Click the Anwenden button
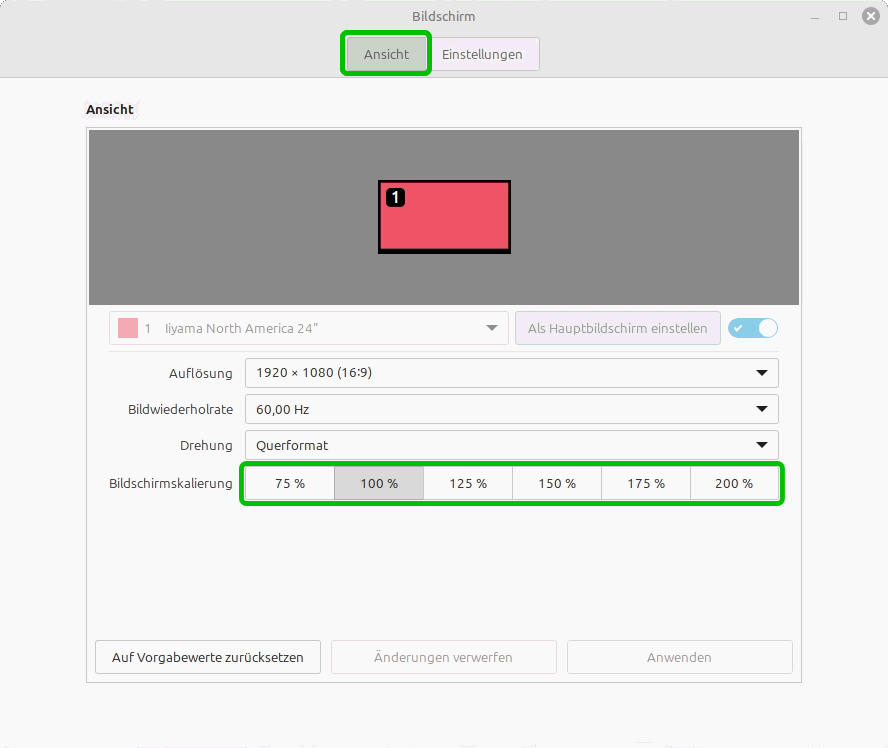 click(x=679, y=657)
